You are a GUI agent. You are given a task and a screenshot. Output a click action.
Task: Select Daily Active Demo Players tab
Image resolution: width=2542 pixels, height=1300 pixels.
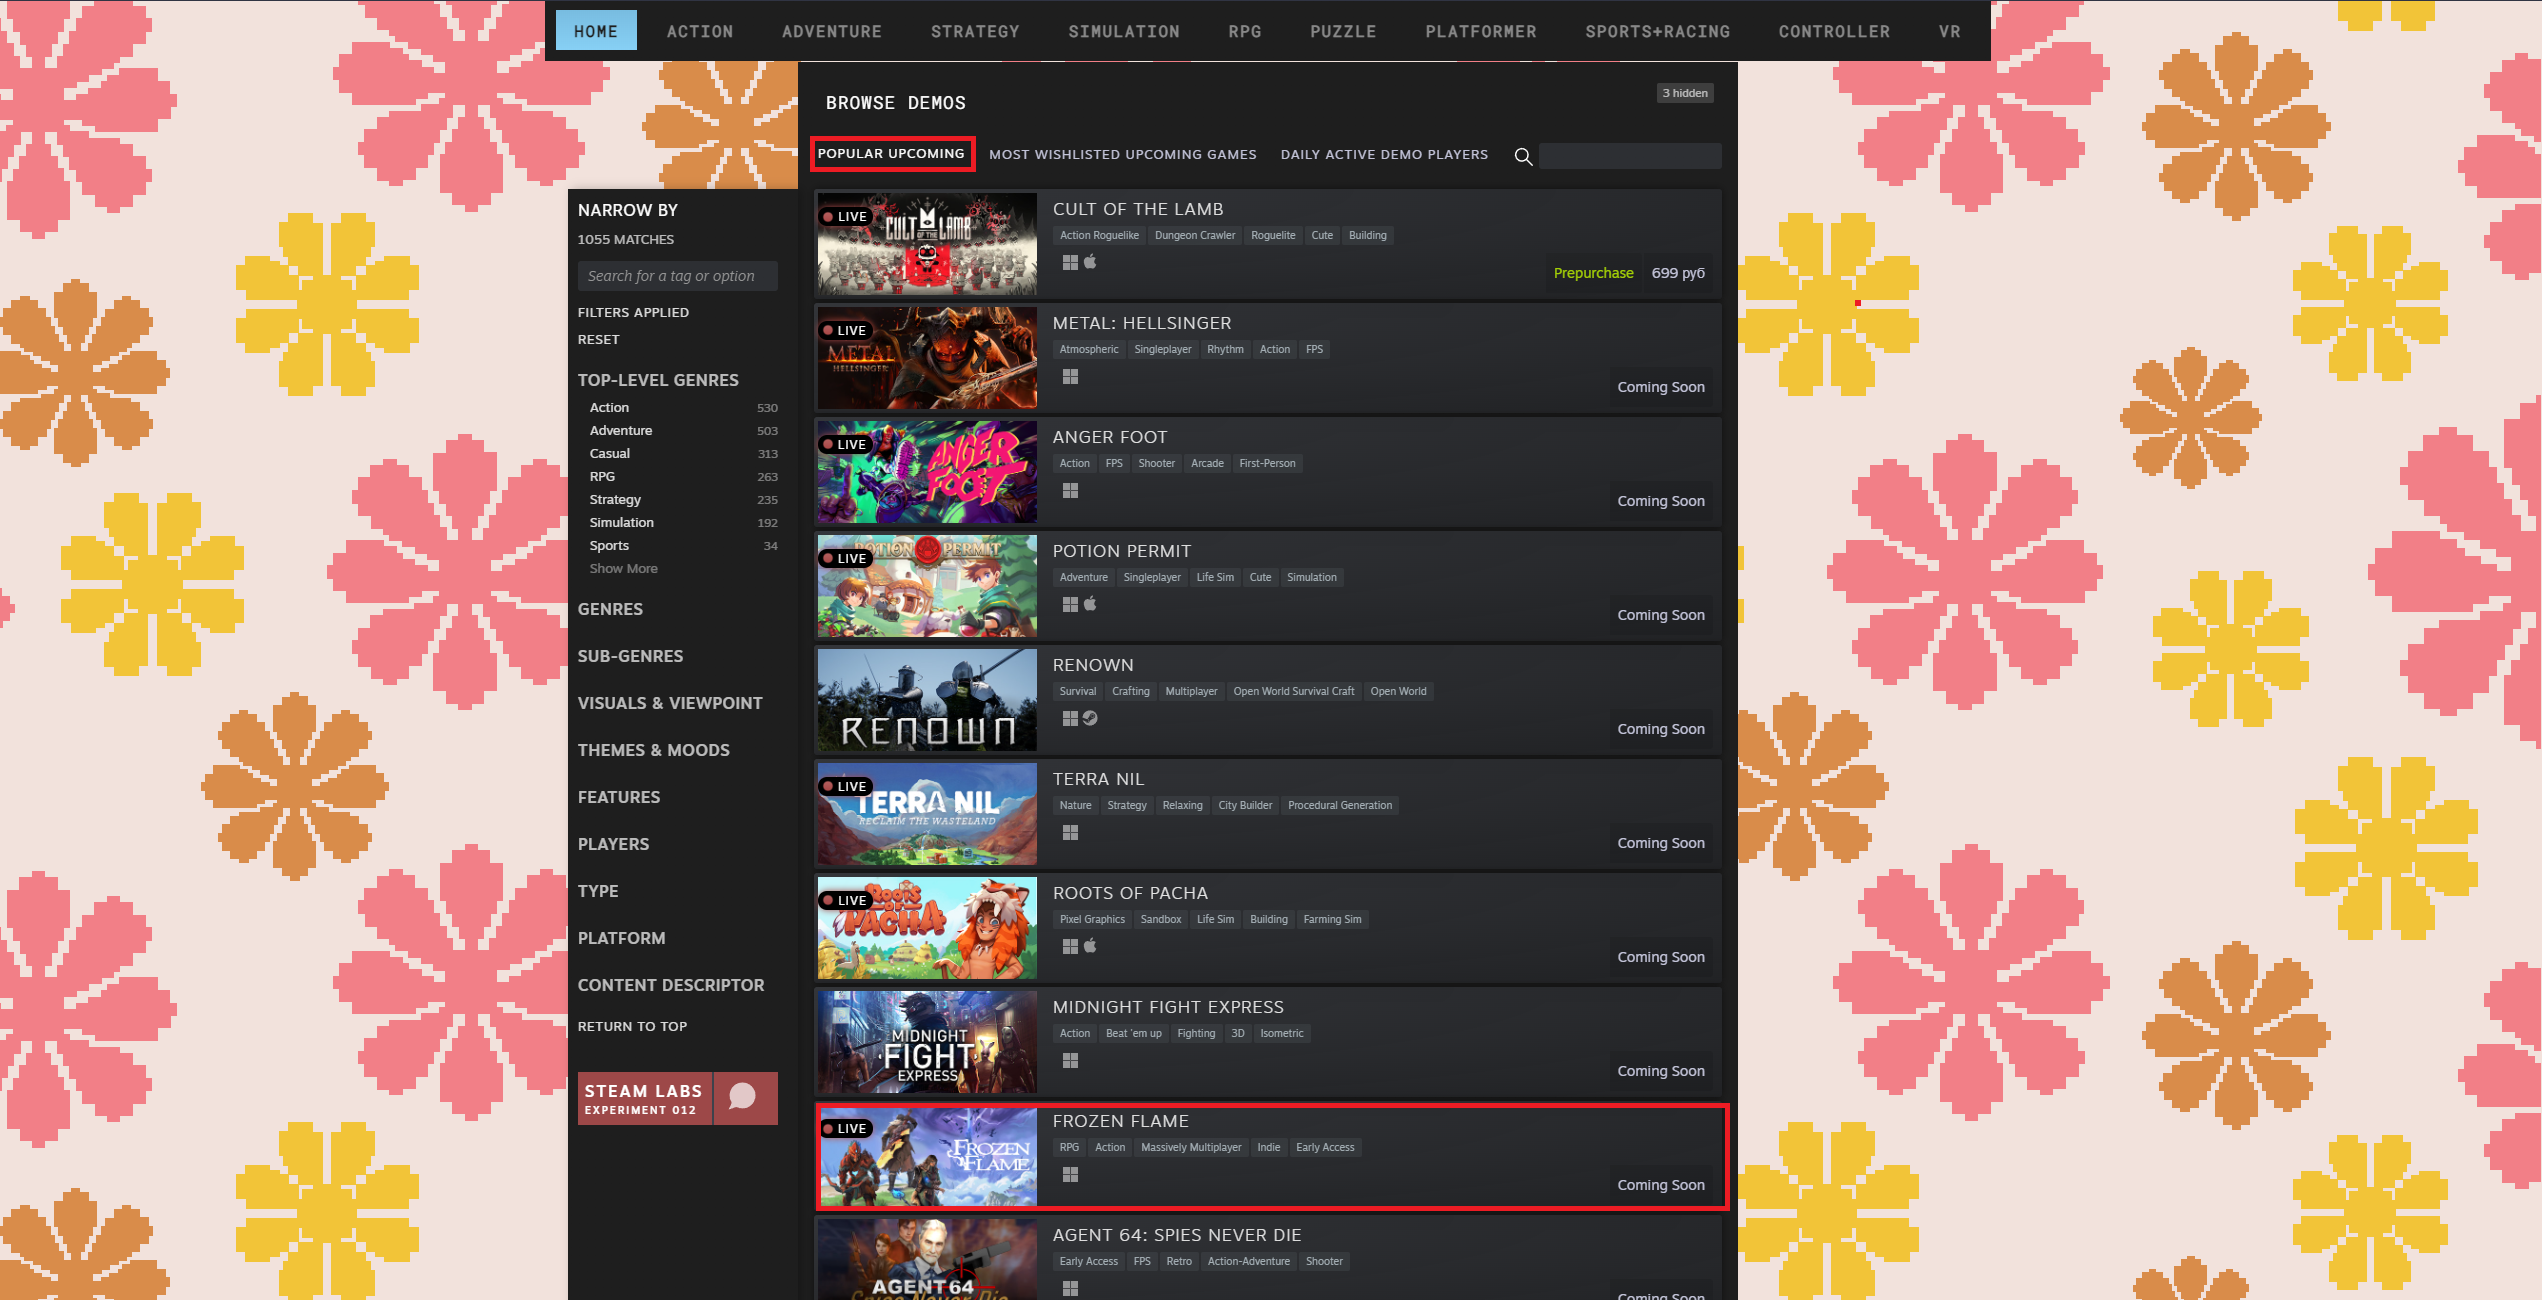tap(1384, 154)
